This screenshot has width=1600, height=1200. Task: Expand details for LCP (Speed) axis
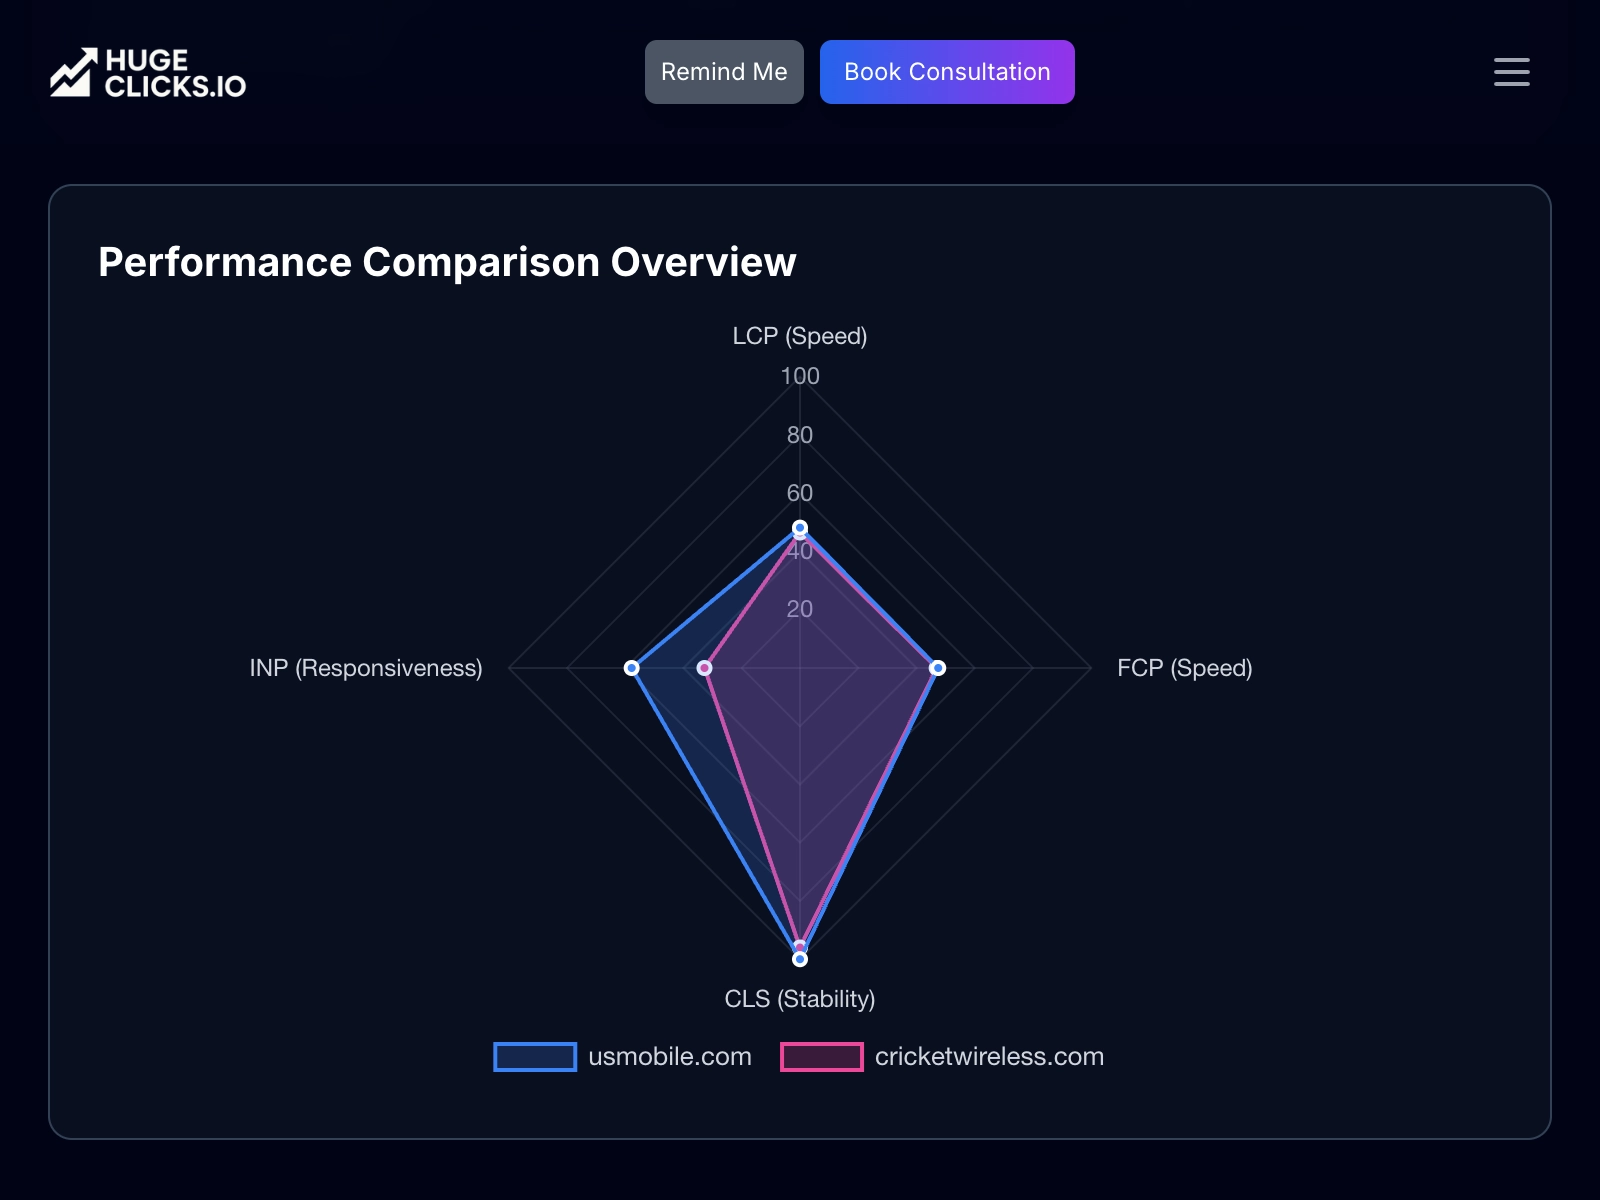click(x=799, y=336)
